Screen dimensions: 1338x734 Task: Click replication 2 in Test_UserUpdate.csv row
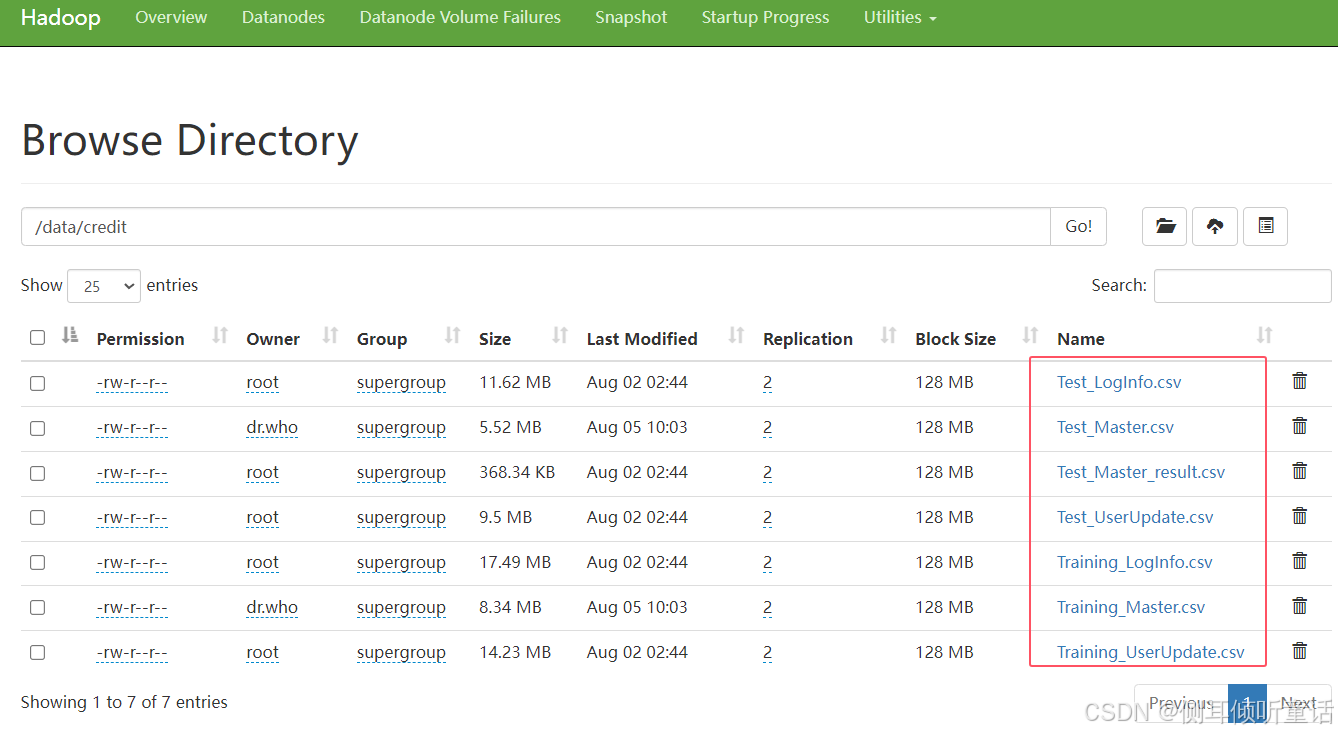coord(767,518)
